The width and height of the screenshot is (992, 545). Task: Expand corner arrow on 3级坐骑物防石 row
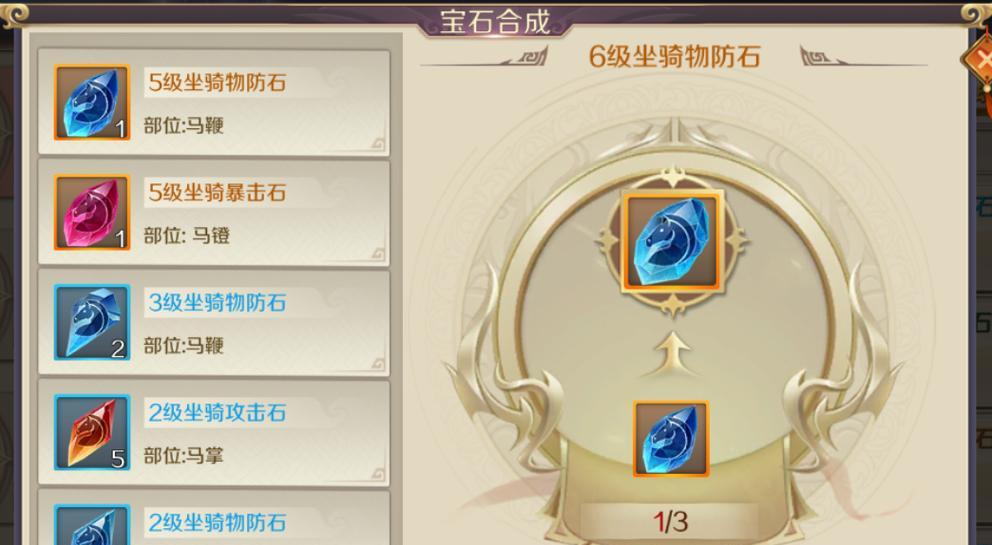point(378,364)
